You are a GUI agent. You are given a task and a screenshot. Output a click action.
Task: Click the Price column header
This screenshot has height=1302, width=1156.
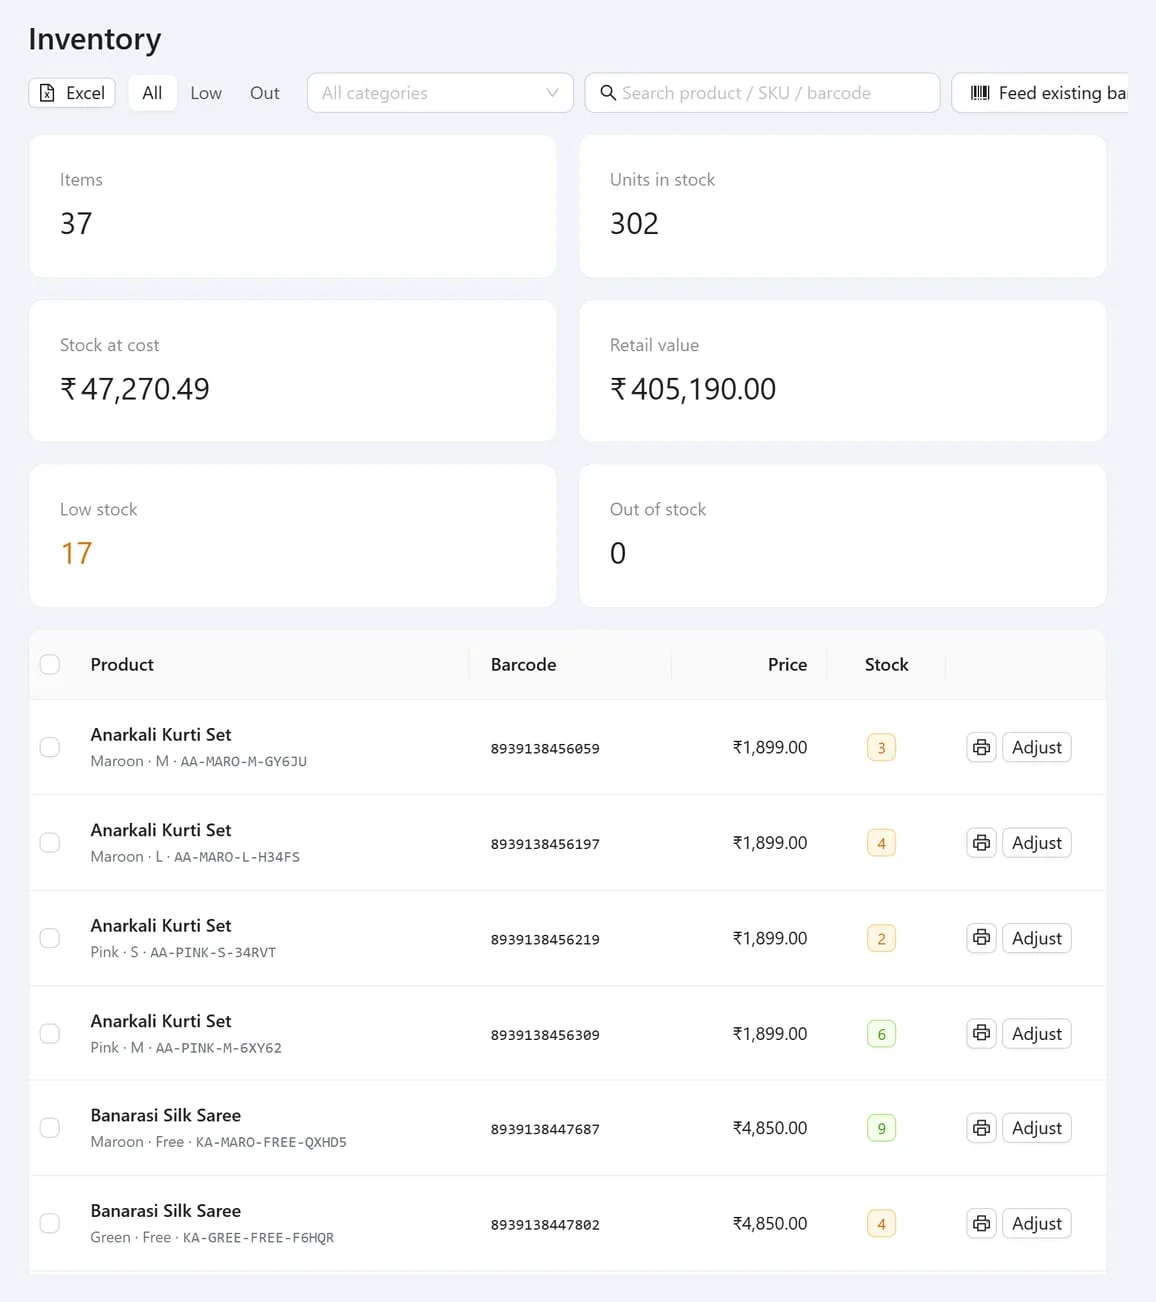tap(787, 664)
